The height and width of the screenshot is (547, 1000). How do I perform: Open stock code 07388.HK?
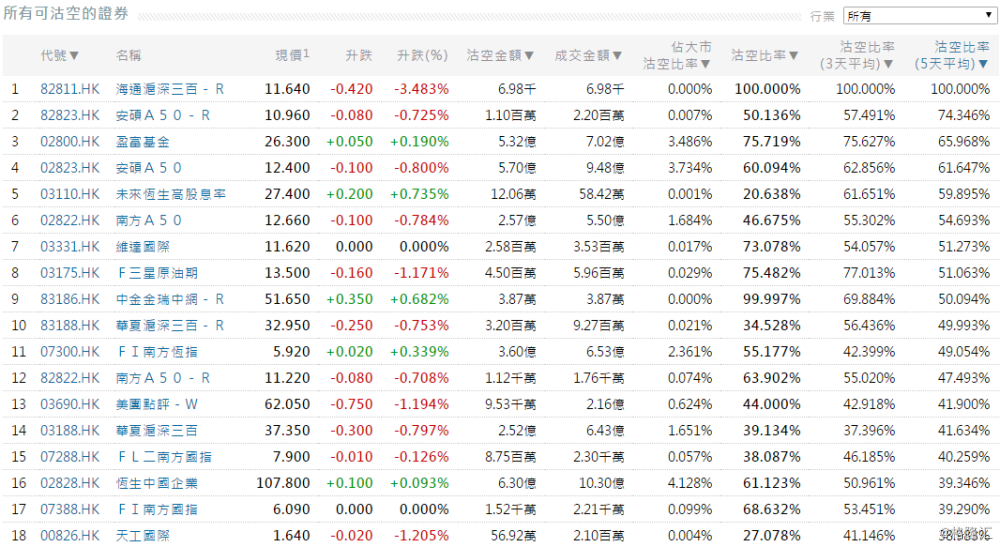click(x=70, y=509)
